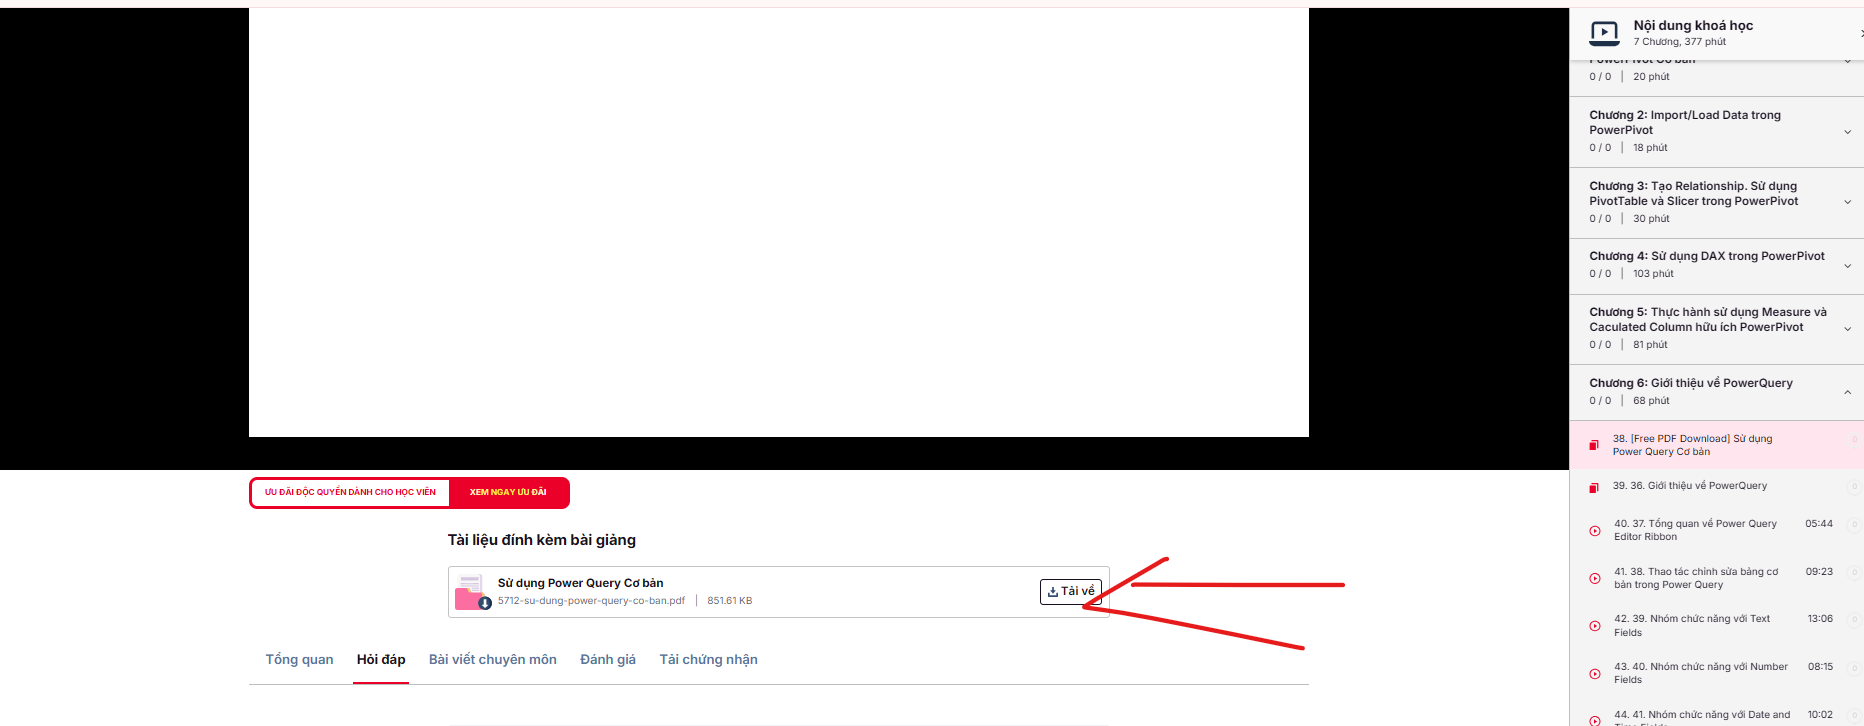Collapse Chương 6 using its chevron
The height and width of the screenshot is (726, 1864).
click(1847, 392)
